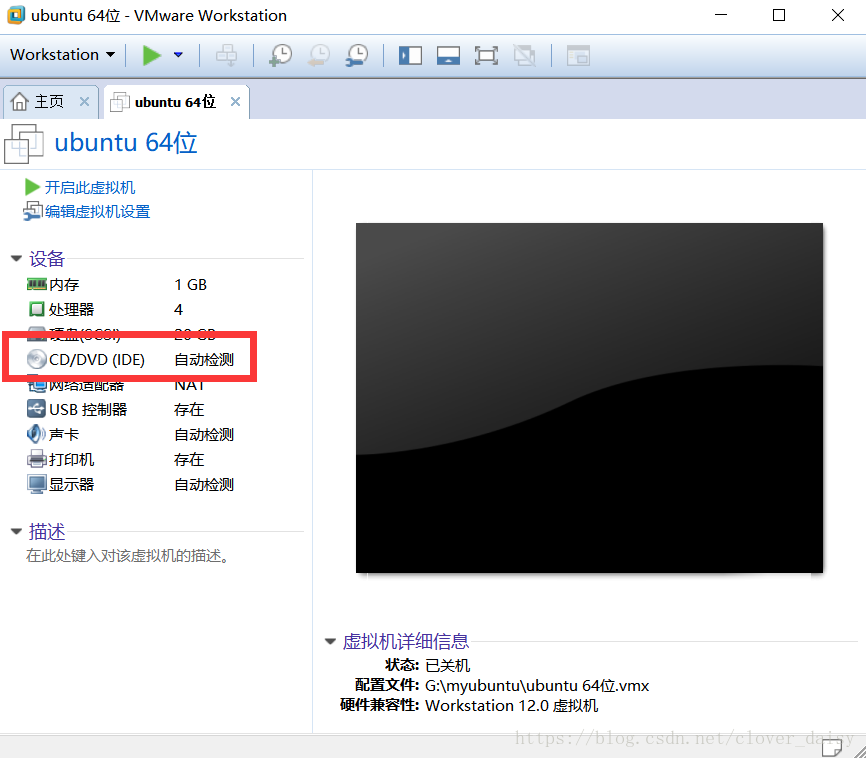Open the power options dropdown arrow
The width and height of the screenshot is (866, 758).
tap(178, 55)
